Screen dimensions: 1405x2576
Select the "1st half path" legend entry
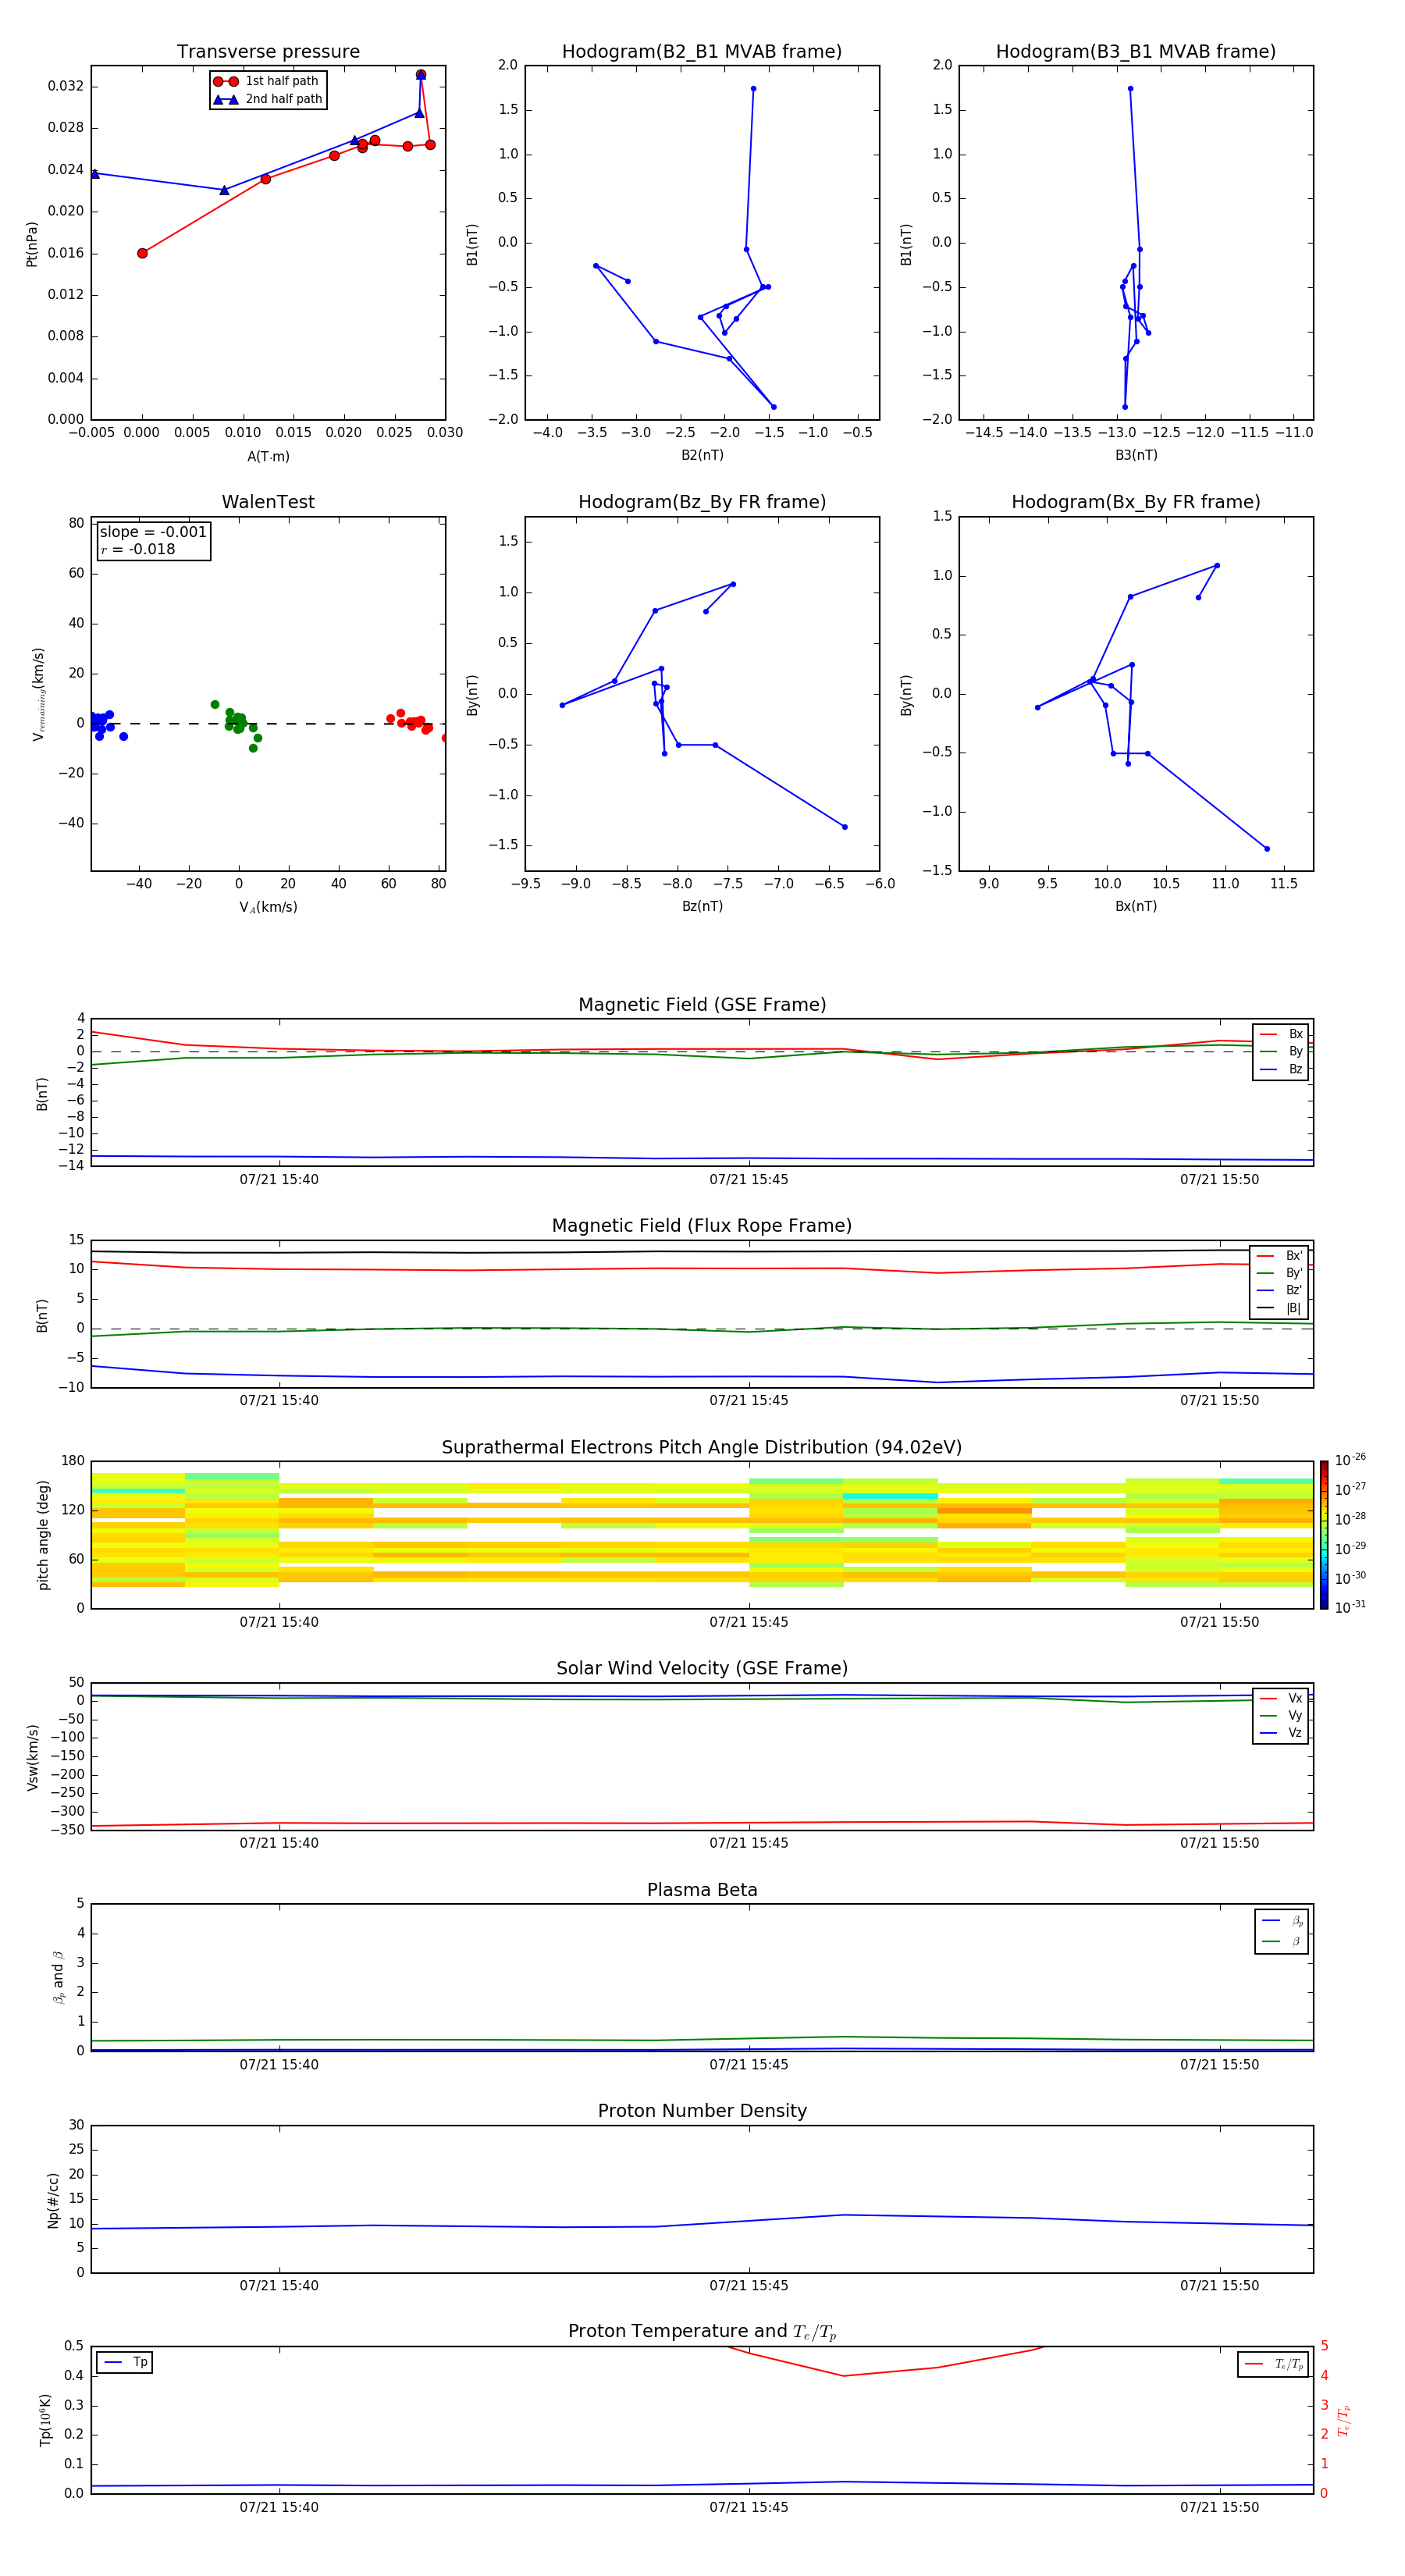click(x=266, y=81)
